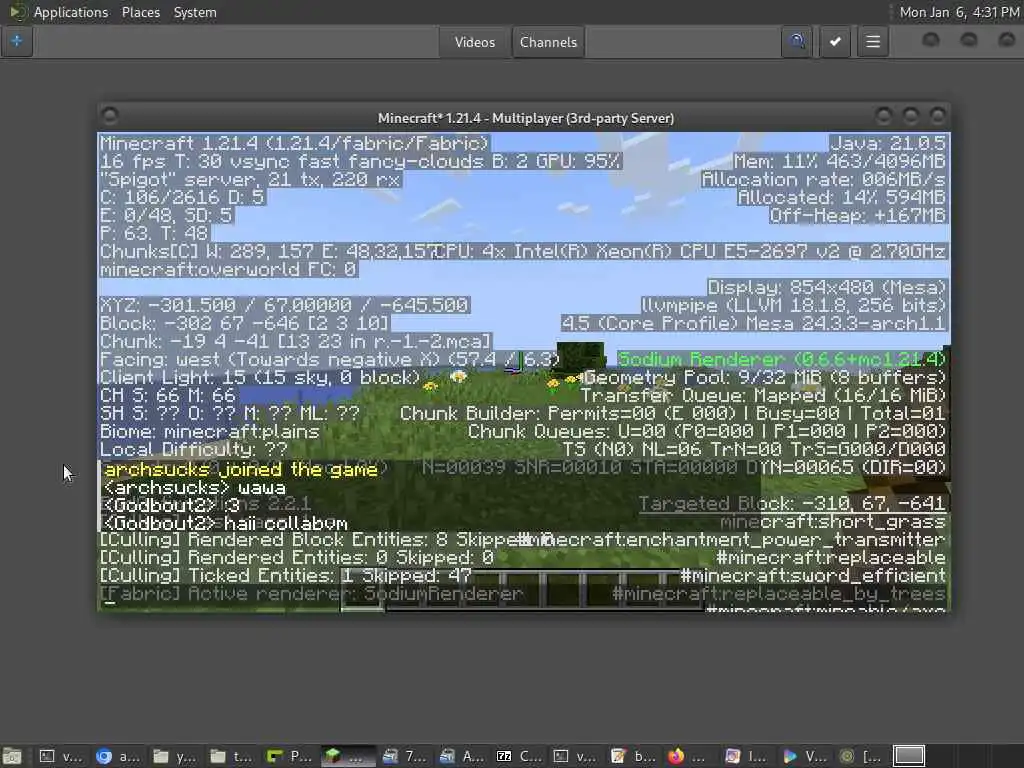Click the menu button left of Minecraft title
The width and height of the screenshot is (1024, 768).
point(110,116)
